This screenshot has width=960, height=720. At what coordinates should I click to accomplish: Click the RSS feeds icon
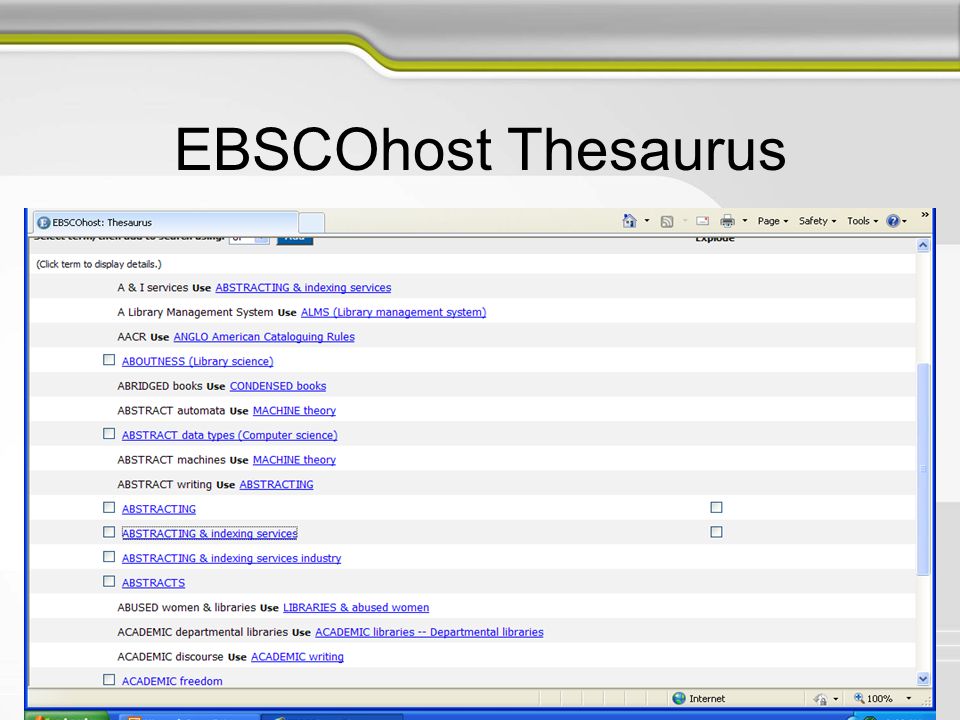click(x=667, y=222)
